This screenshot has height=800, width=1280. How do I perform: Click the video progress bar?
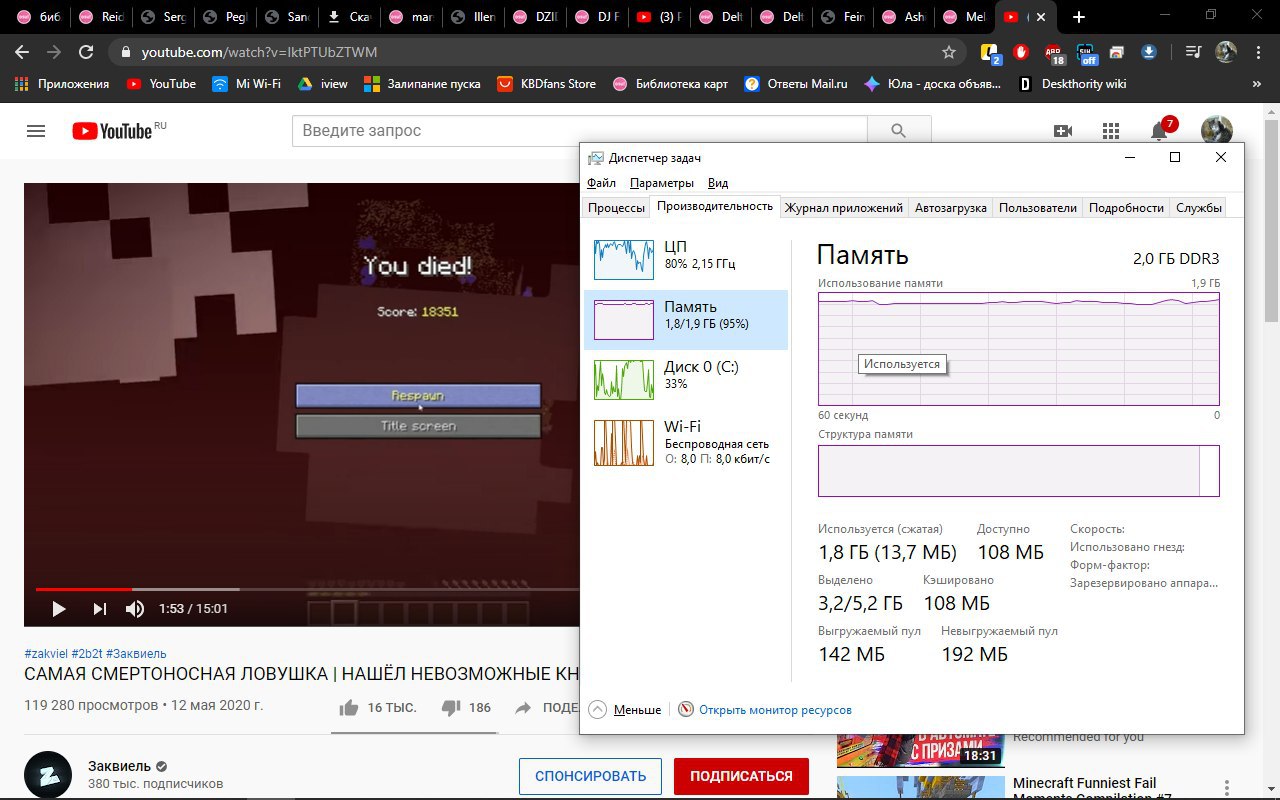click(x=307, y=589)
